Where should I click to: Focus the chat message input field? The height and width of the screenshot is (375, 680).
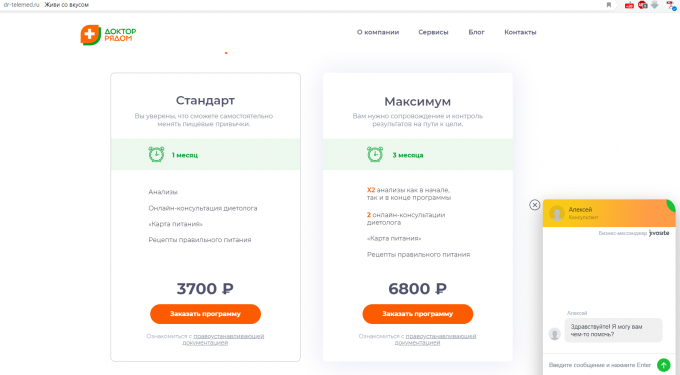(x=600, y=365)
